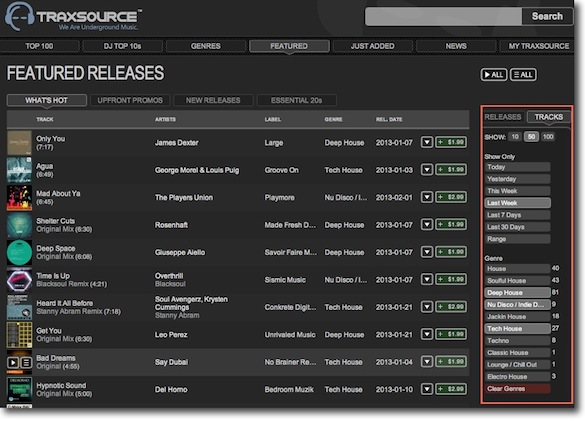Viewport: 585px width, 421px height.
Task: Filter by Last 7 Days
Action: click(517, 215)
